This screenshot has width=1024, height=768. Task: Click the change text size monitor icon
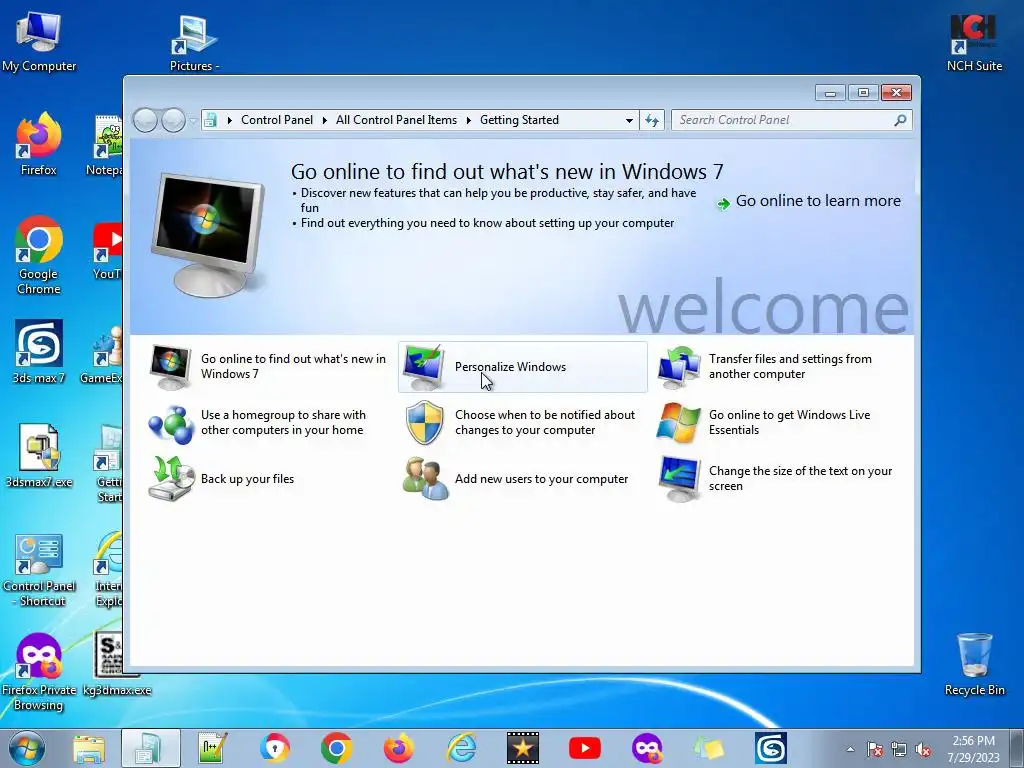click(679, 479)
